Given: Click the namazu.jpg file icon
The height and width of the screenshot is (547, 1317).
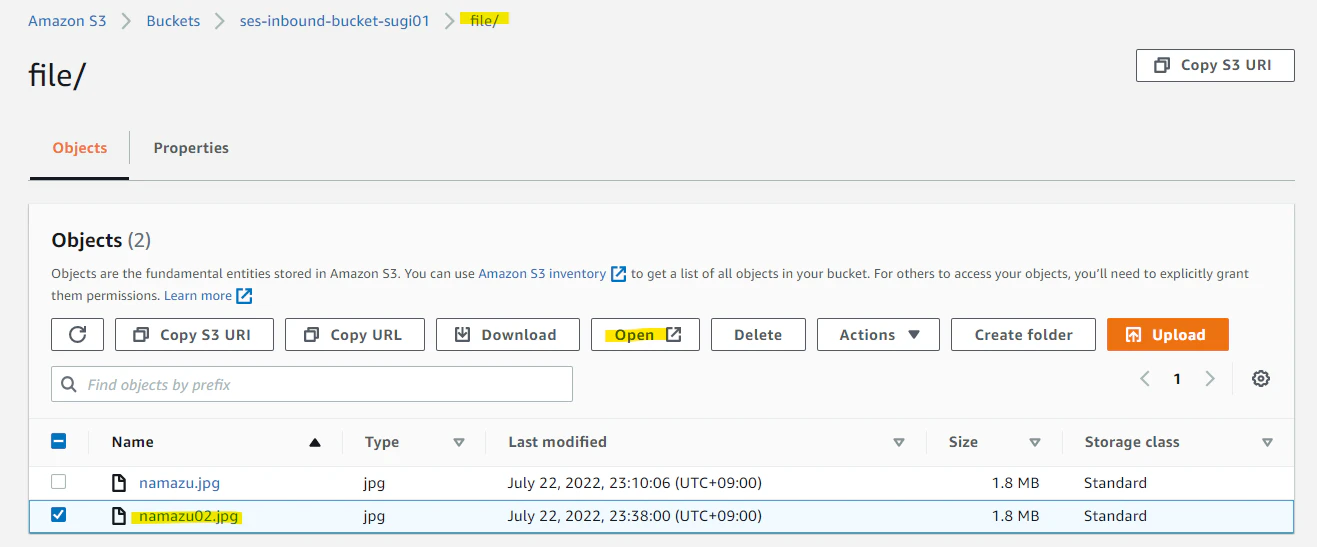Looking at the screenshot, I should tap(119, 483).
